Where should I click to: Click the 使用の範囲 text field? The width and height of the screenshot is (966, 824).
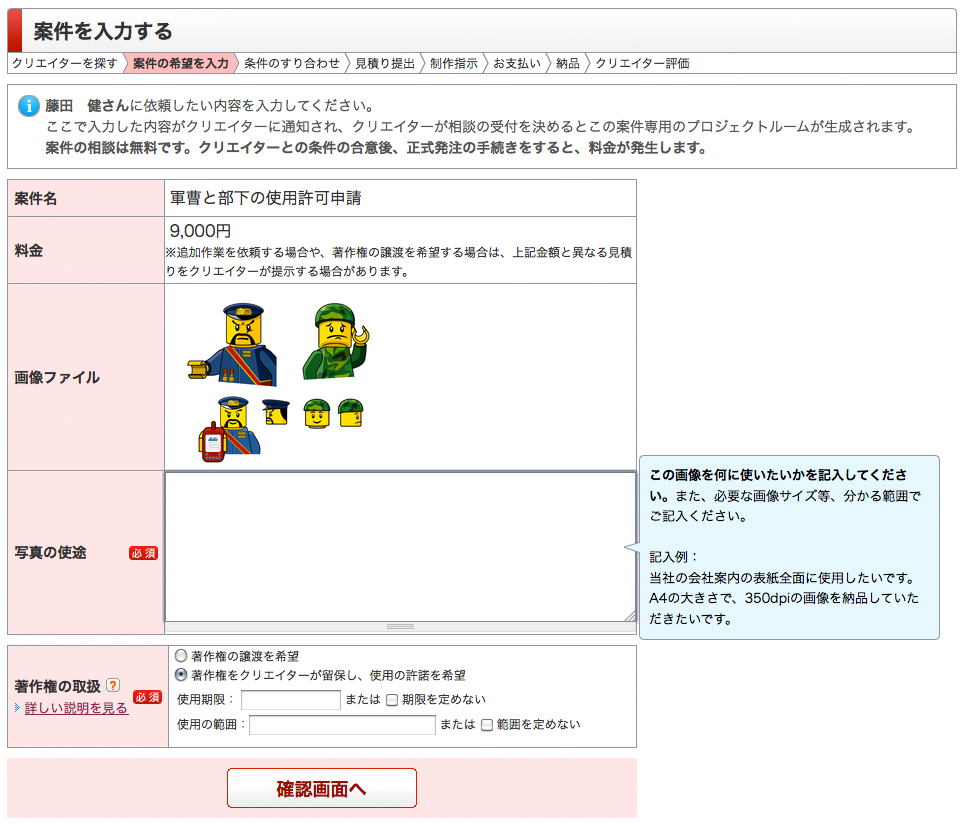[x=342, y=725]
